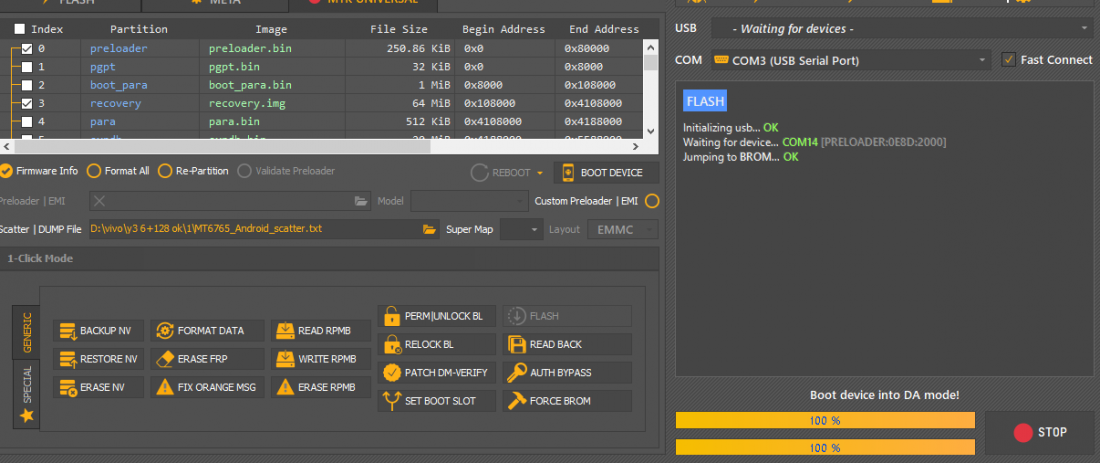This screenshot has height=463, width=1100.
Task: Click the Scatter file path input field
Action: point(255,229)
